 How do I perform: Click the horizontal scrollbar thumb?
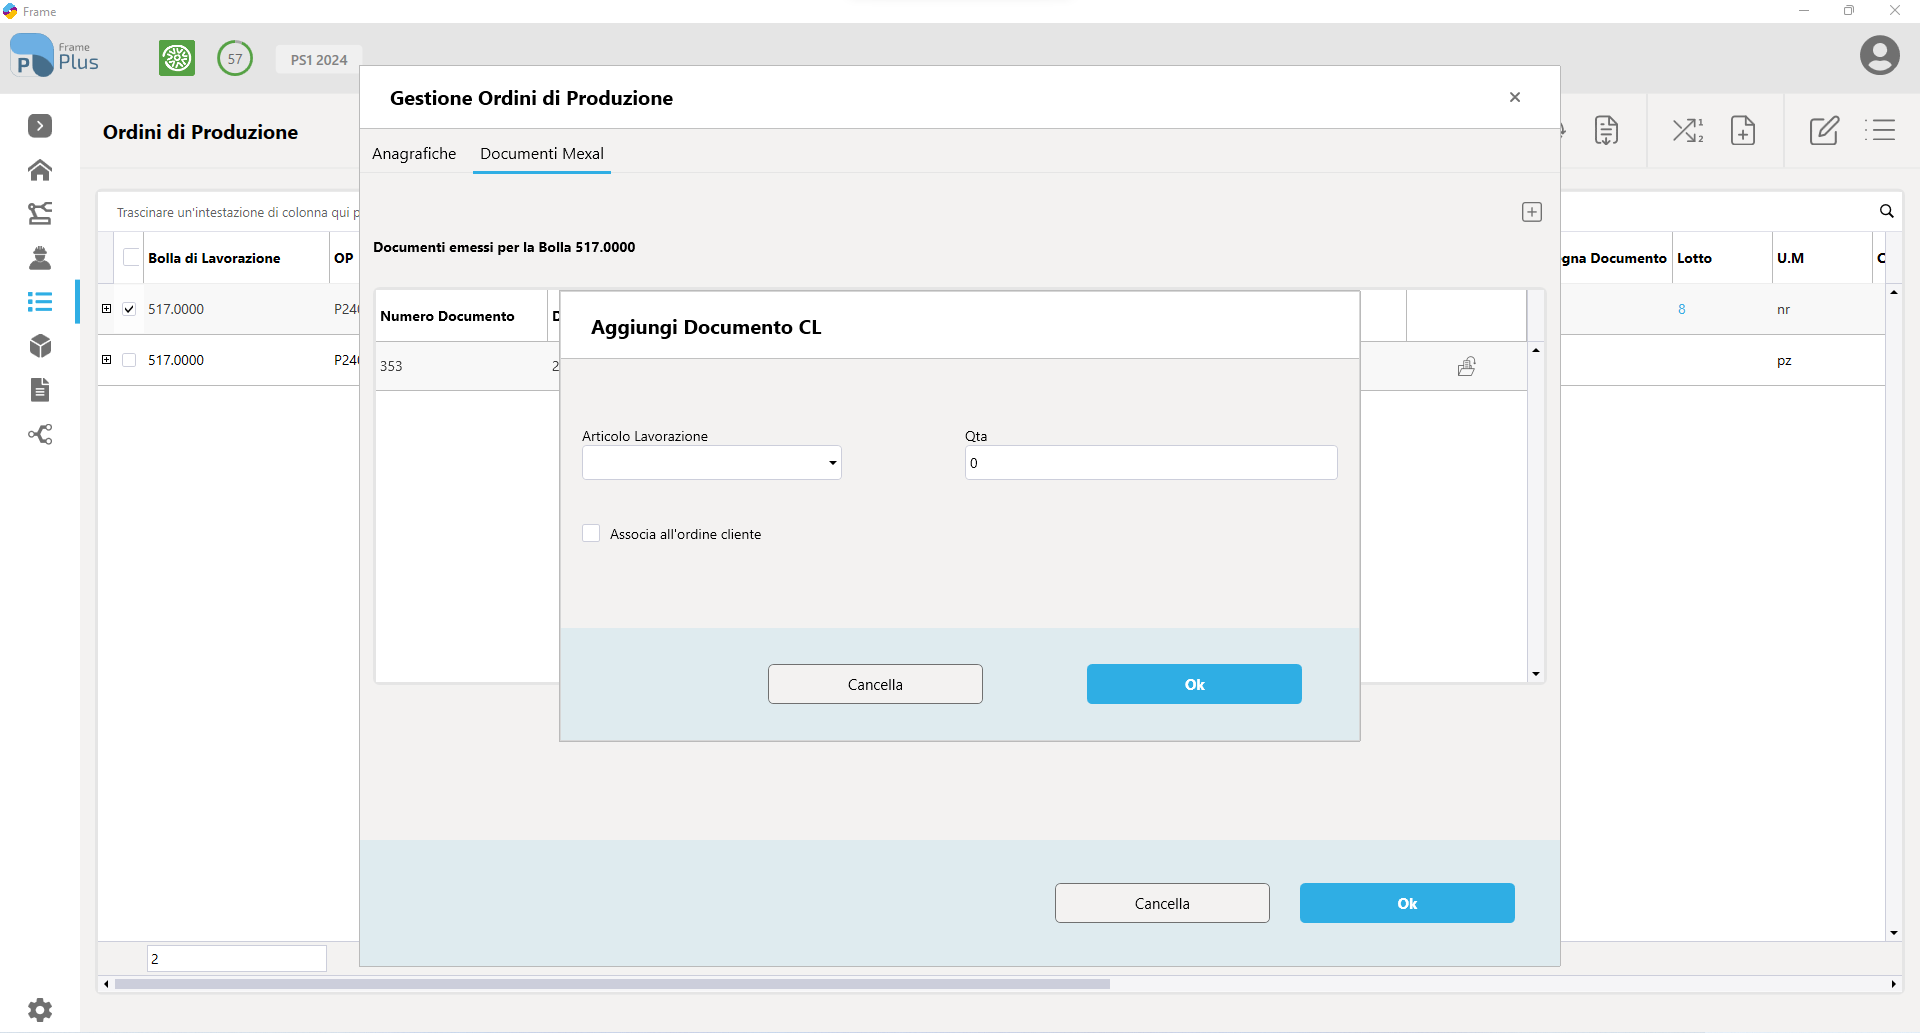coord(612,984)
